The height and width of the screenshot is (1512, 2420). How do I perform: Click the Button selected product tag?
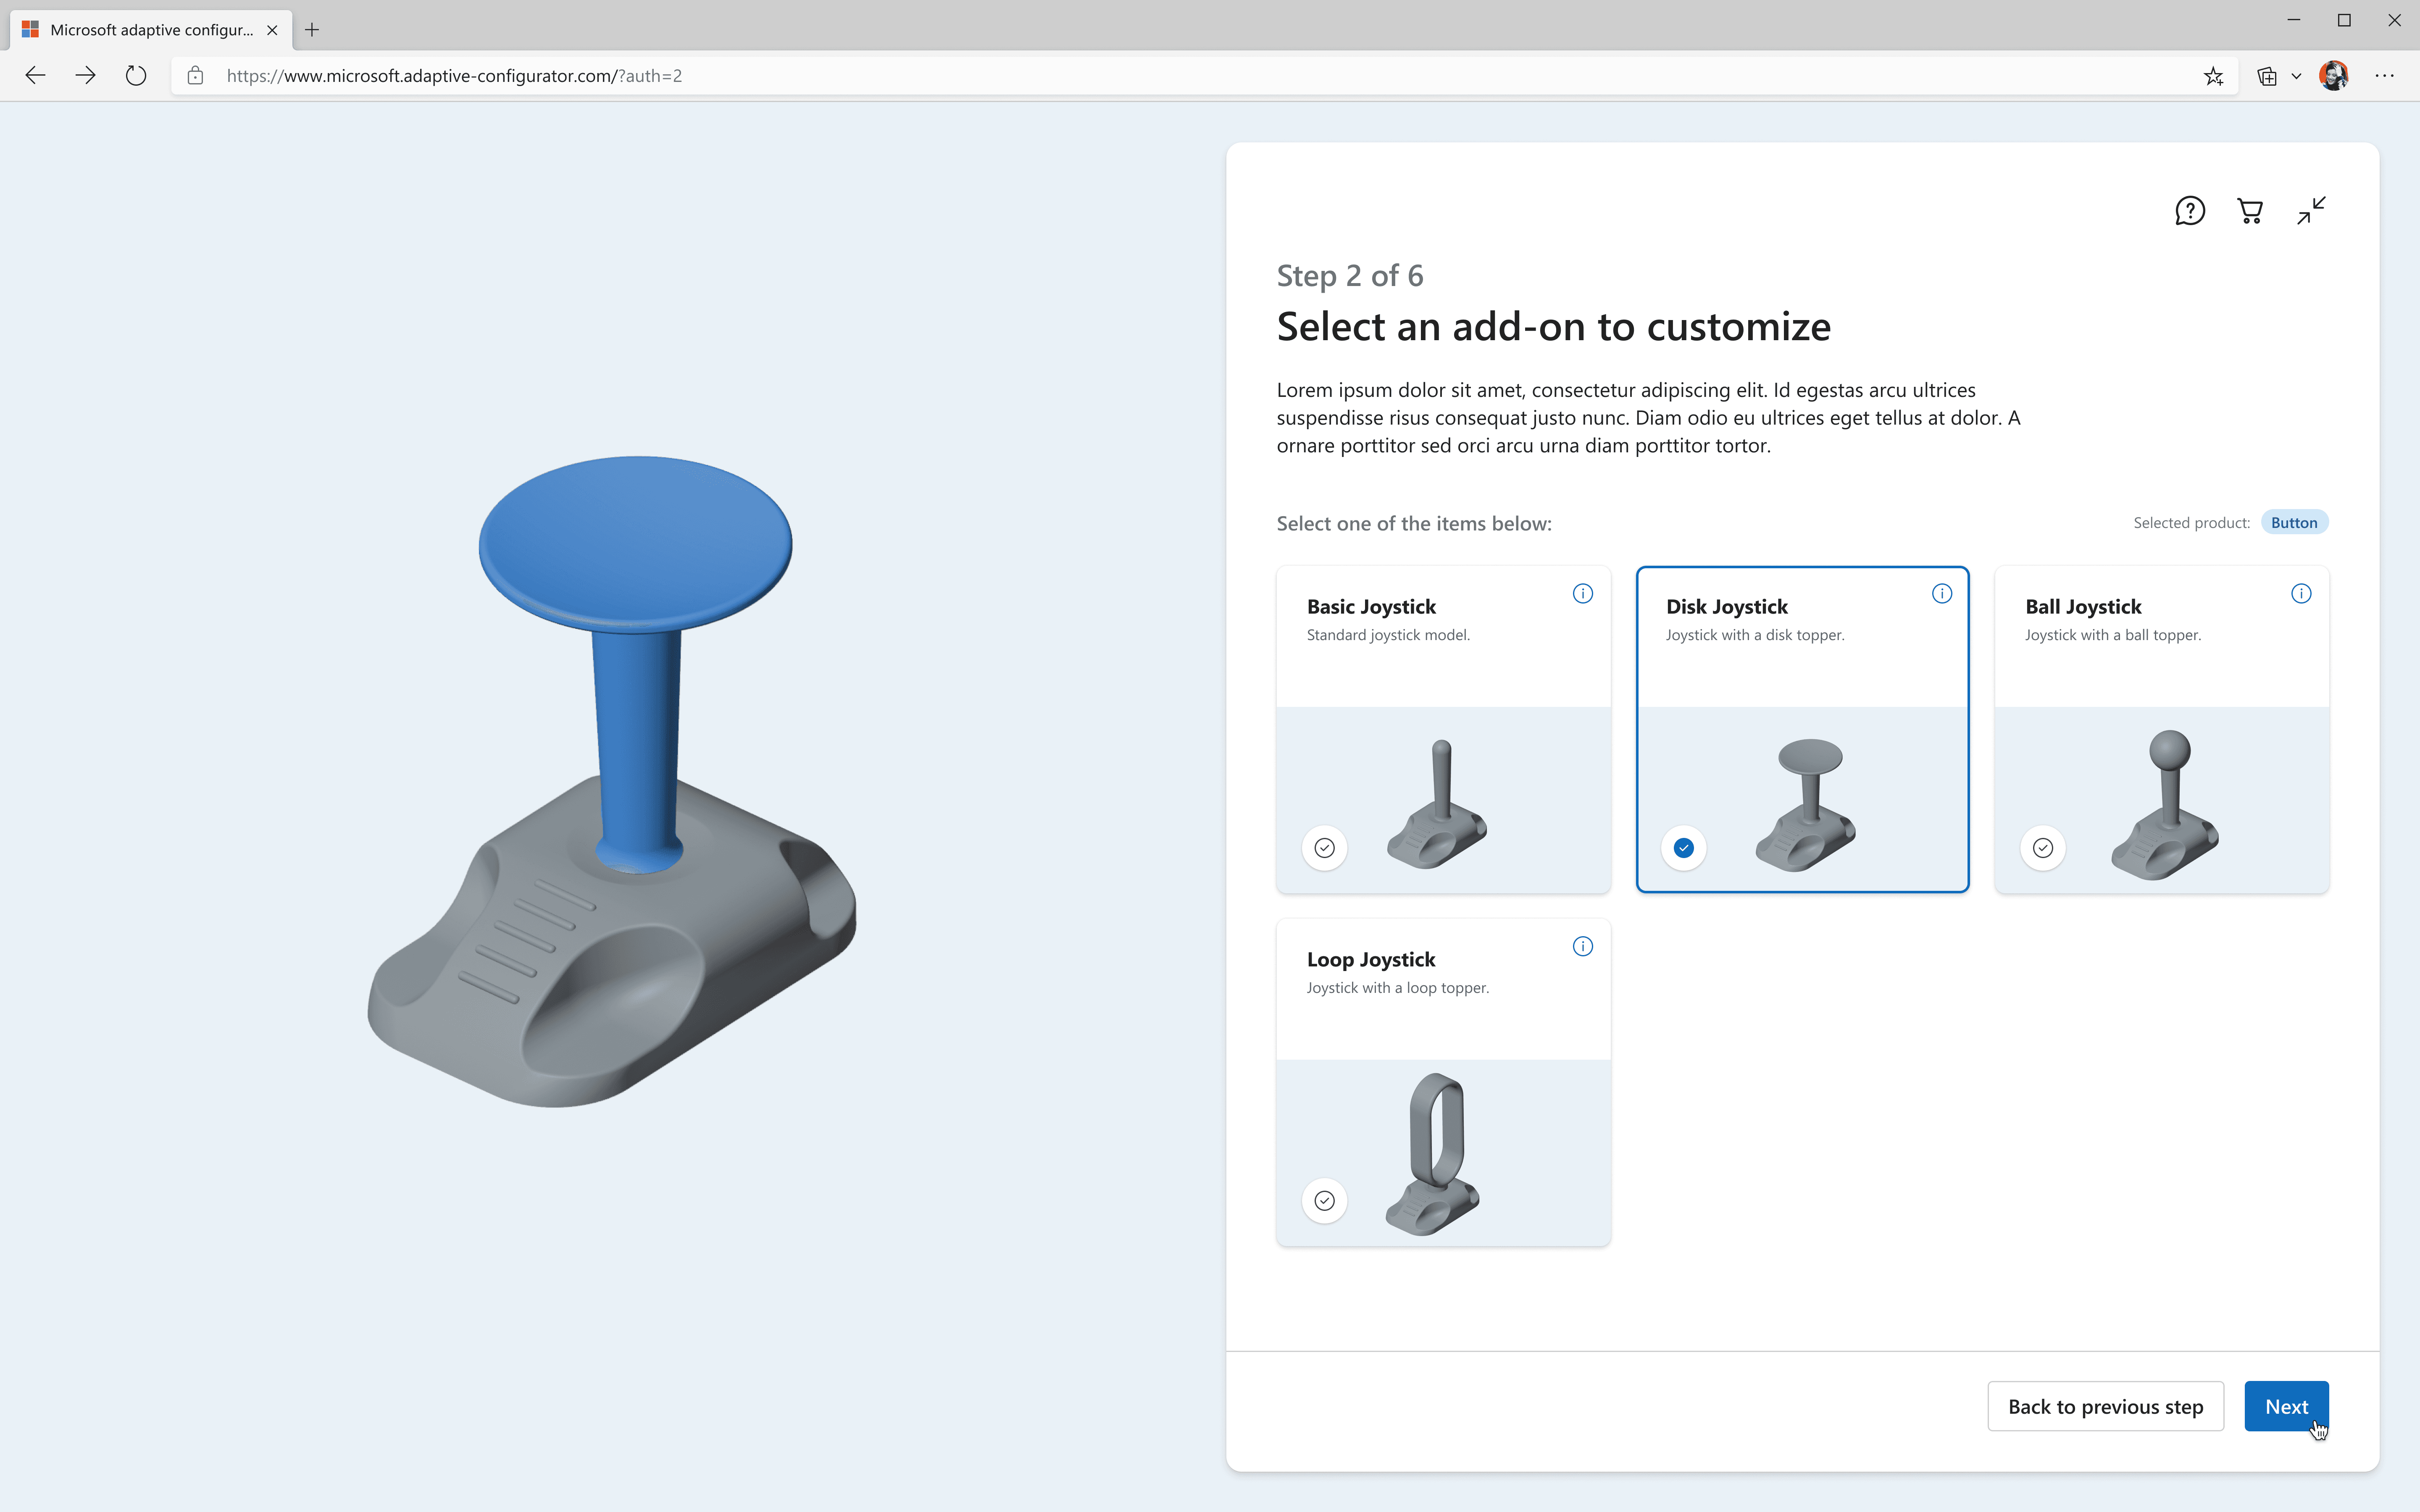[2294, 523]
